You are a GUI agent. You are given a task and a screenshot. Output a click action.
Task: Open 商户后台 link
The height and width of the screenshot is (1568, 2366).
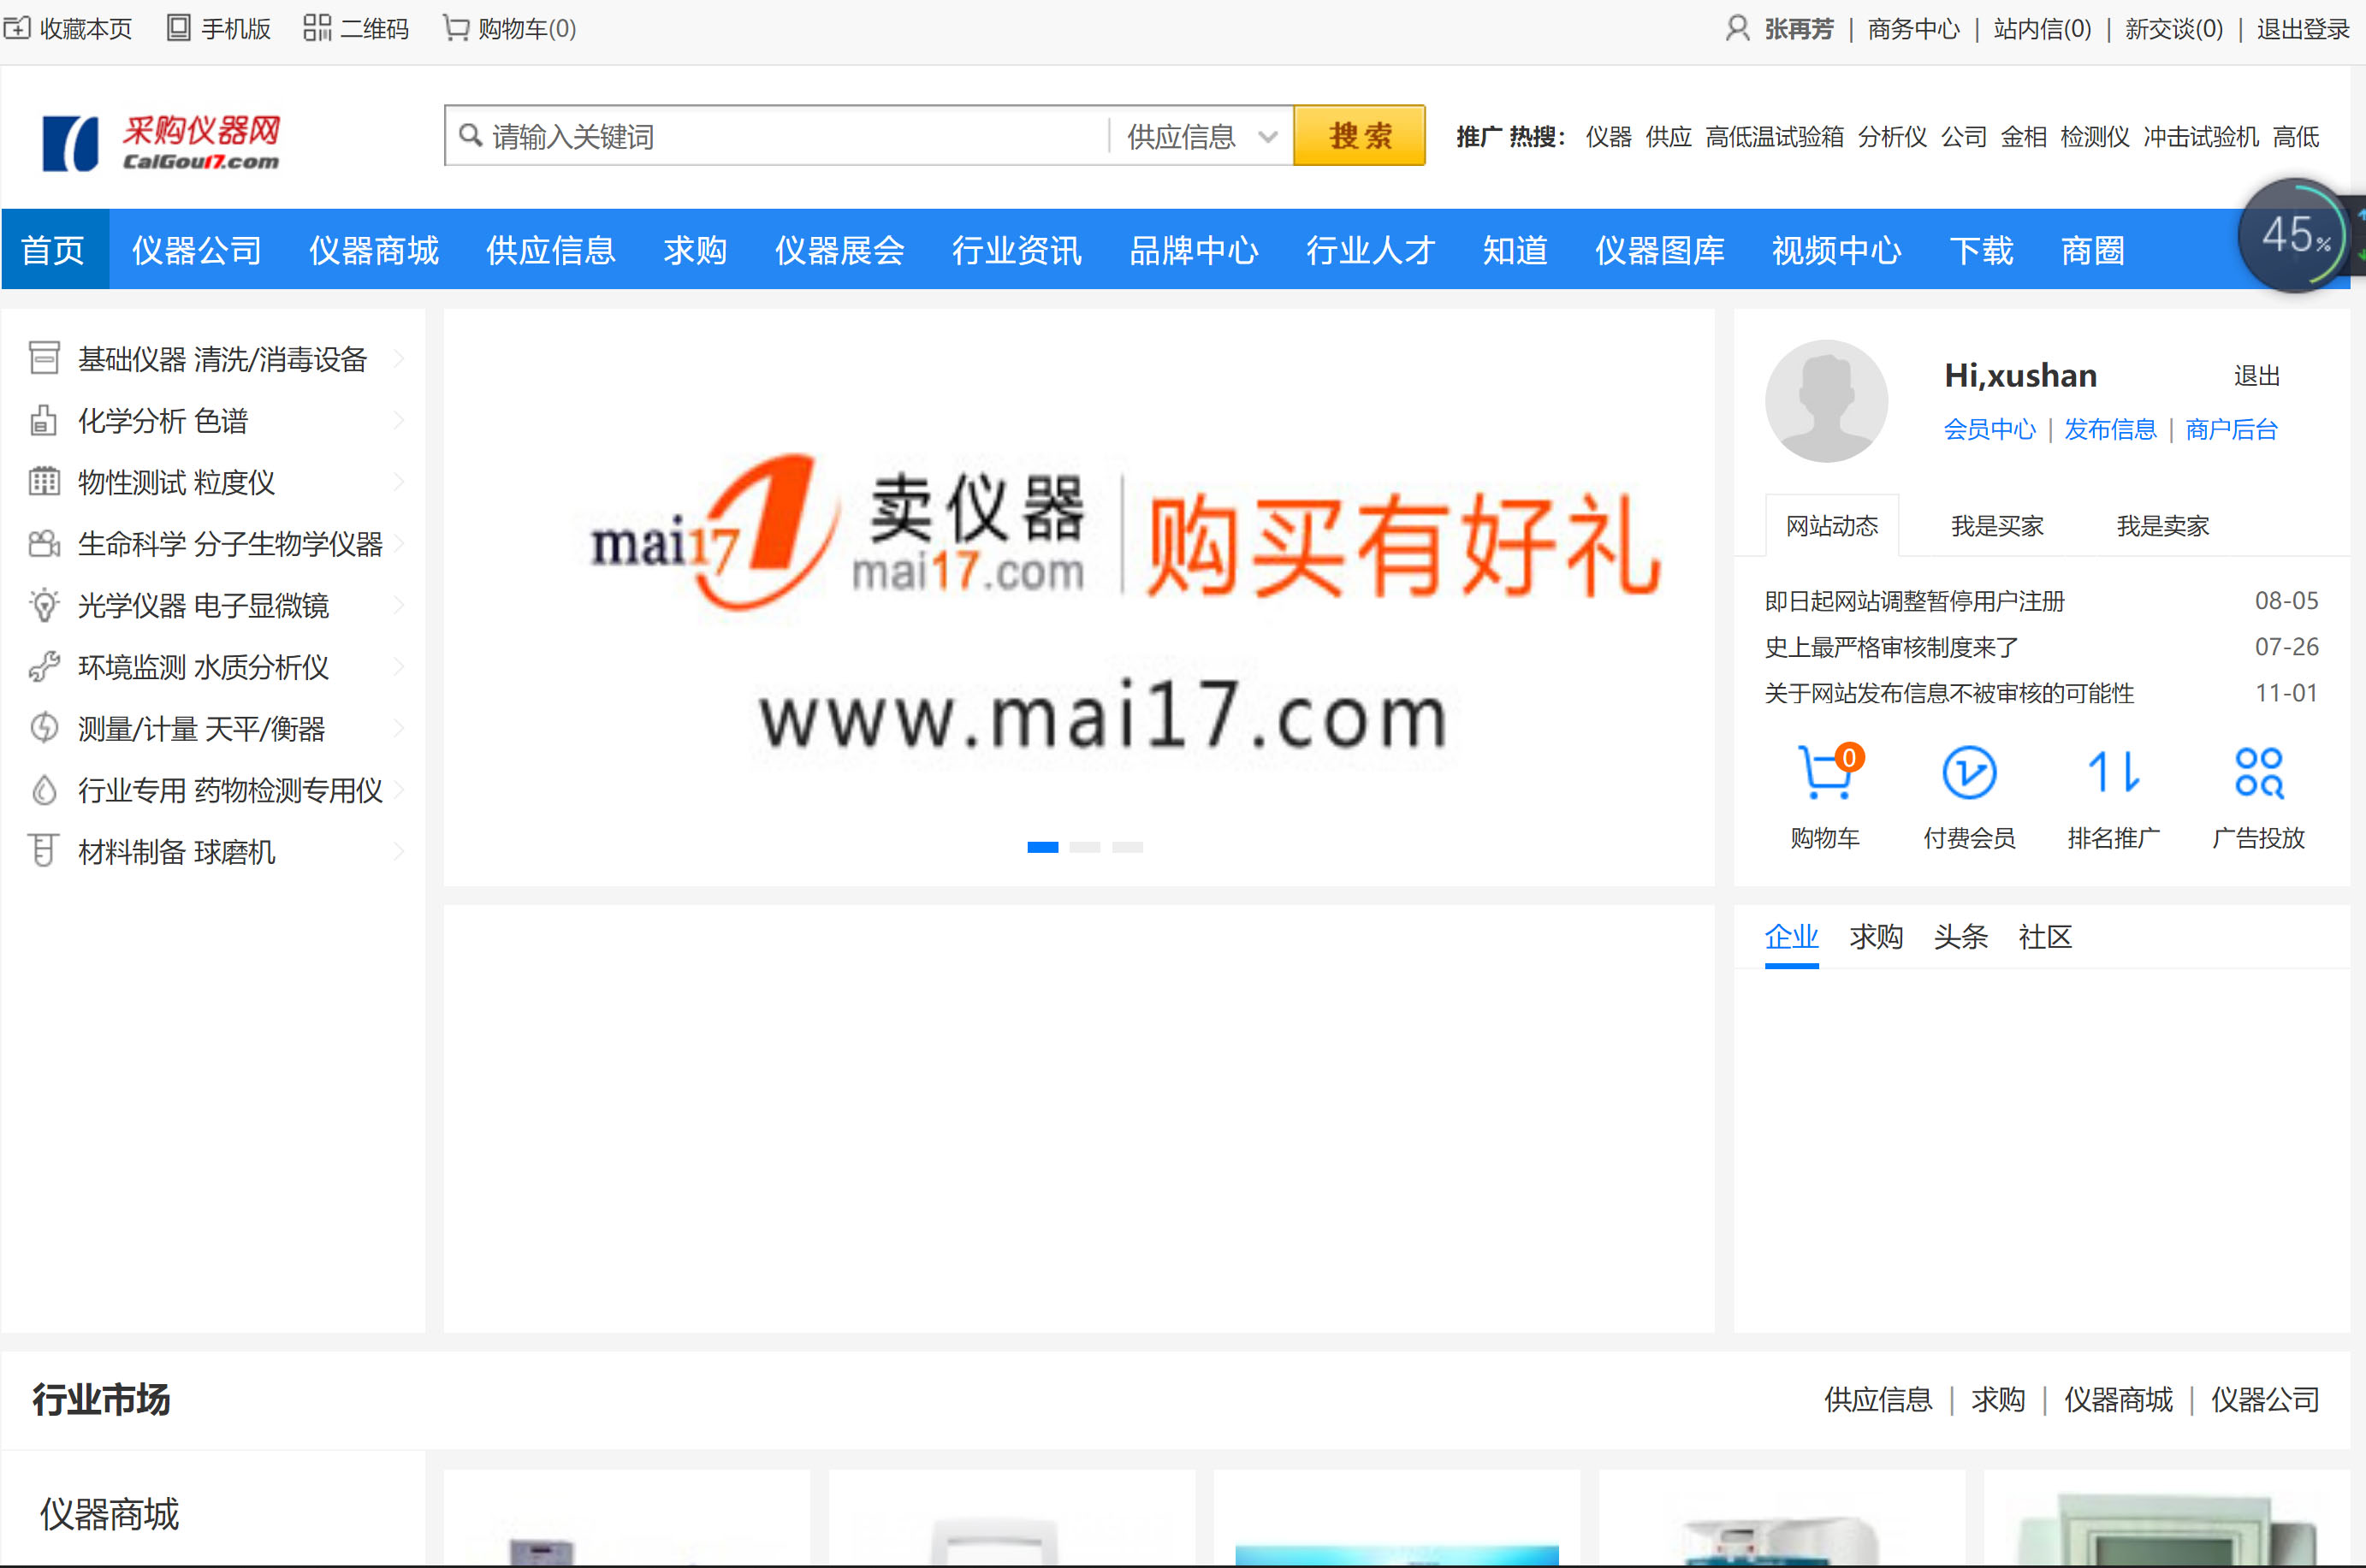(x=2231, y=429)
